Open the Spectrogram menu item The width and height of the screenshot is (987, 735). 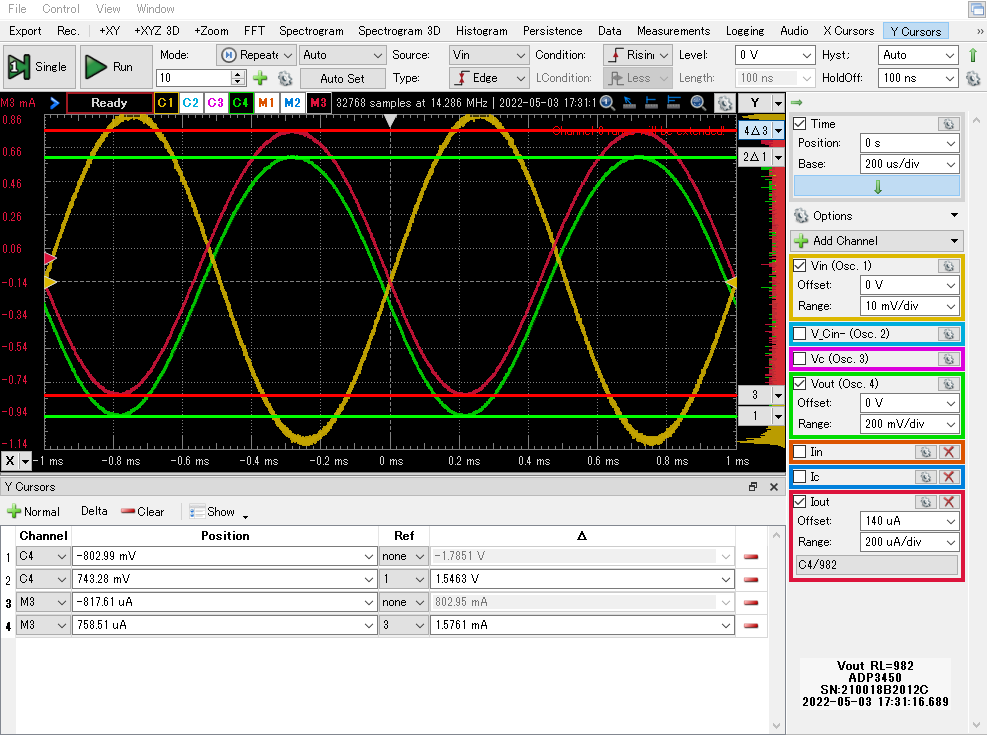pyautogui.click(x=311, y=31)
